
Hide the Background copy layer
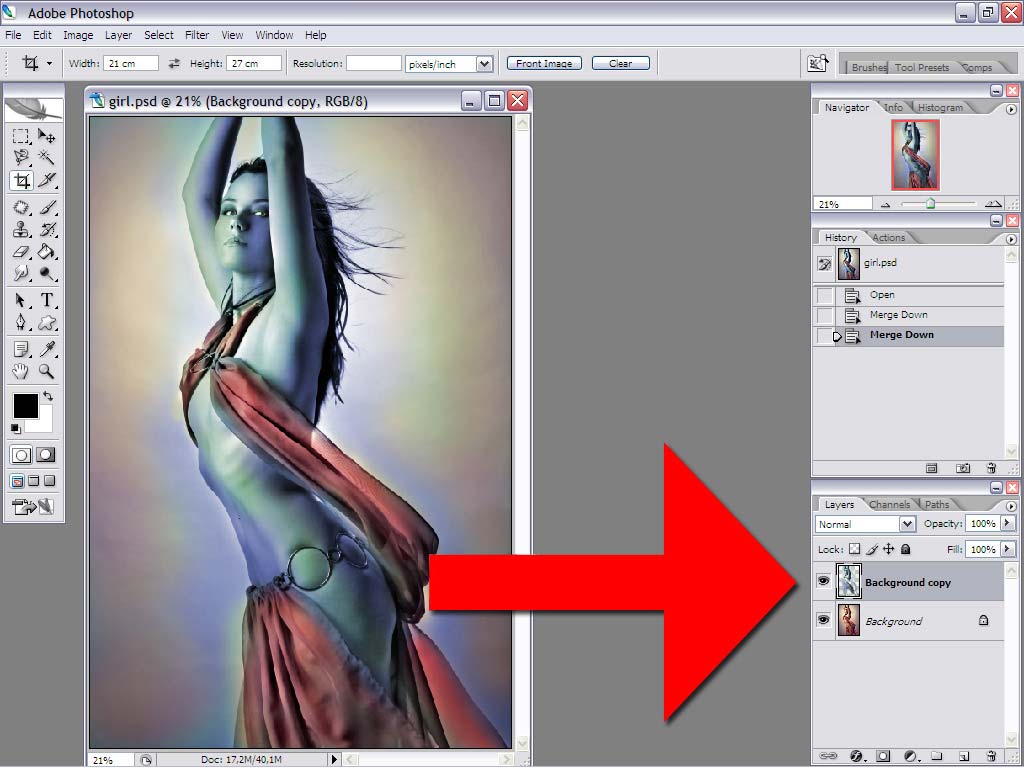tap(824, 581)
